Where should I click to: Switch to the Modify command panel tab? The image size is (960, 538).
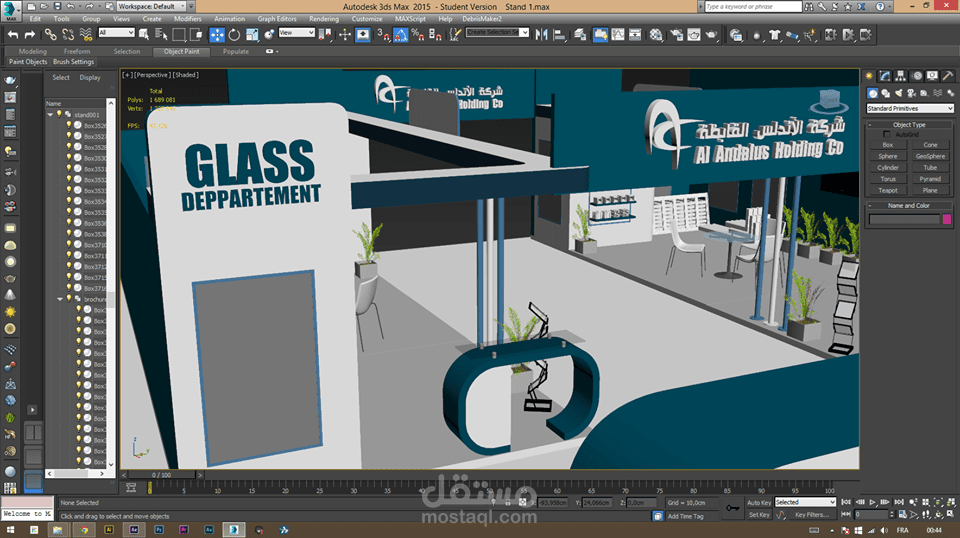coord(885,76)
